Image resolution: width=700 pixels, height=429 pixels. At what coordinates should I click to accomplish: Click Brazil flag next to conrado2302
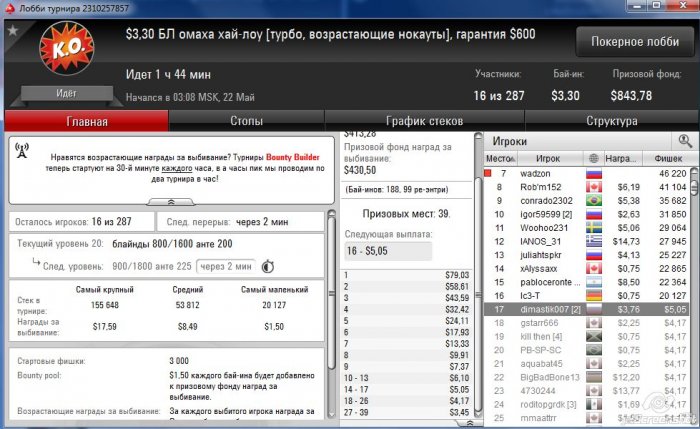[x=594, y=201]
